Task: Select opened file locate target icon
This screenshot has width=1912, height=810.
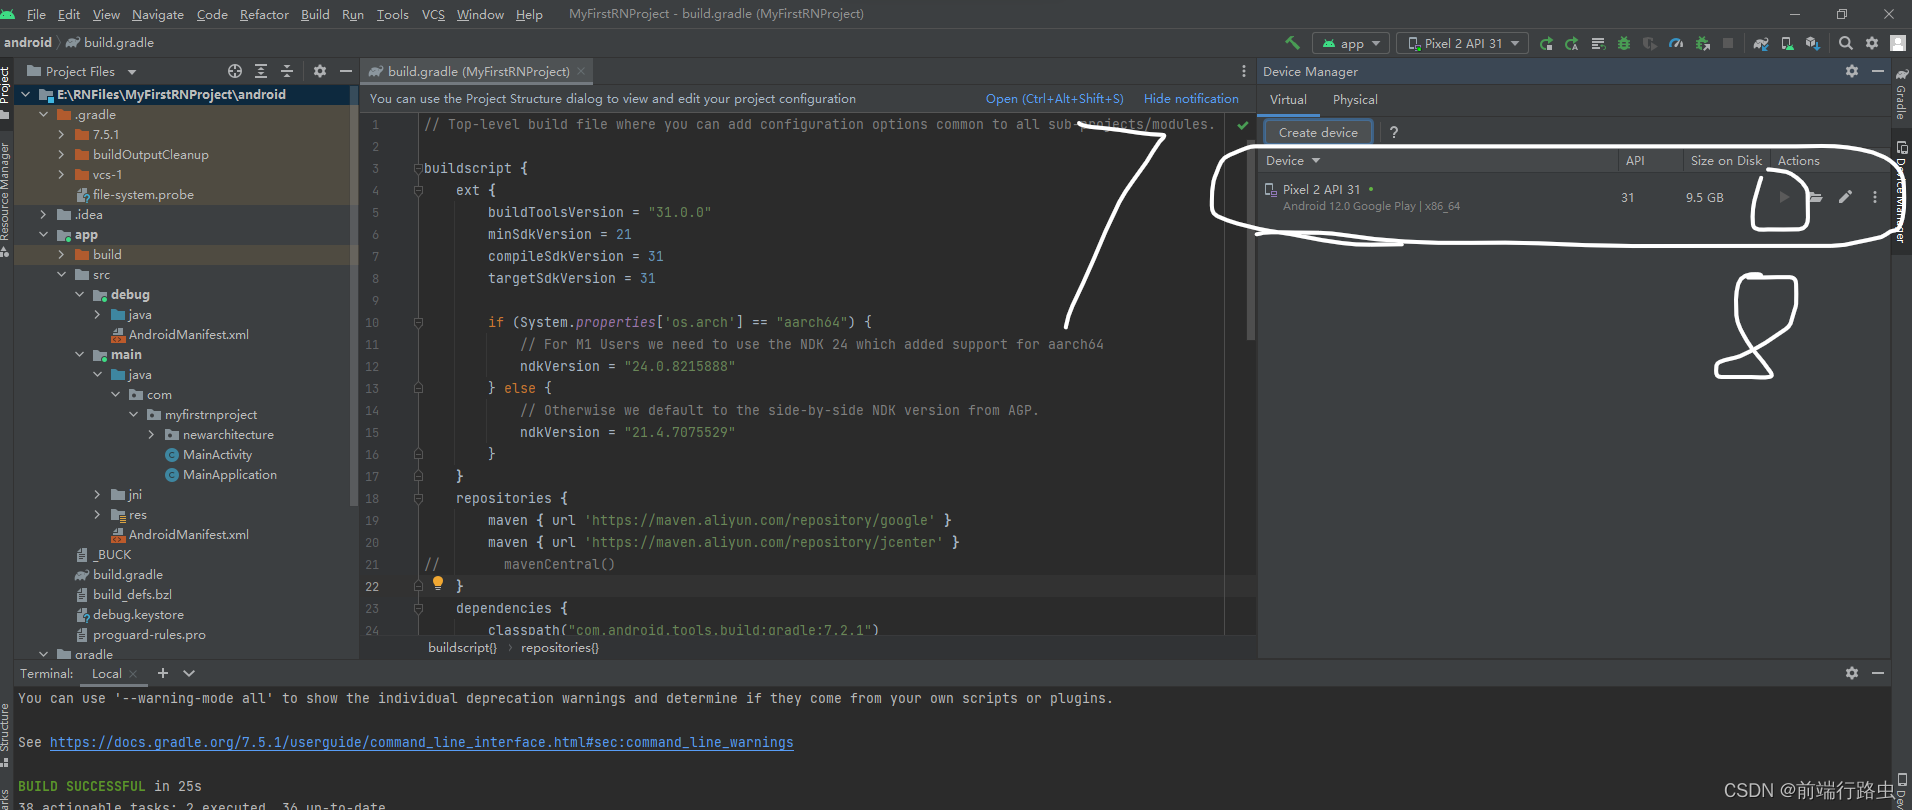Action: point(235,71)
